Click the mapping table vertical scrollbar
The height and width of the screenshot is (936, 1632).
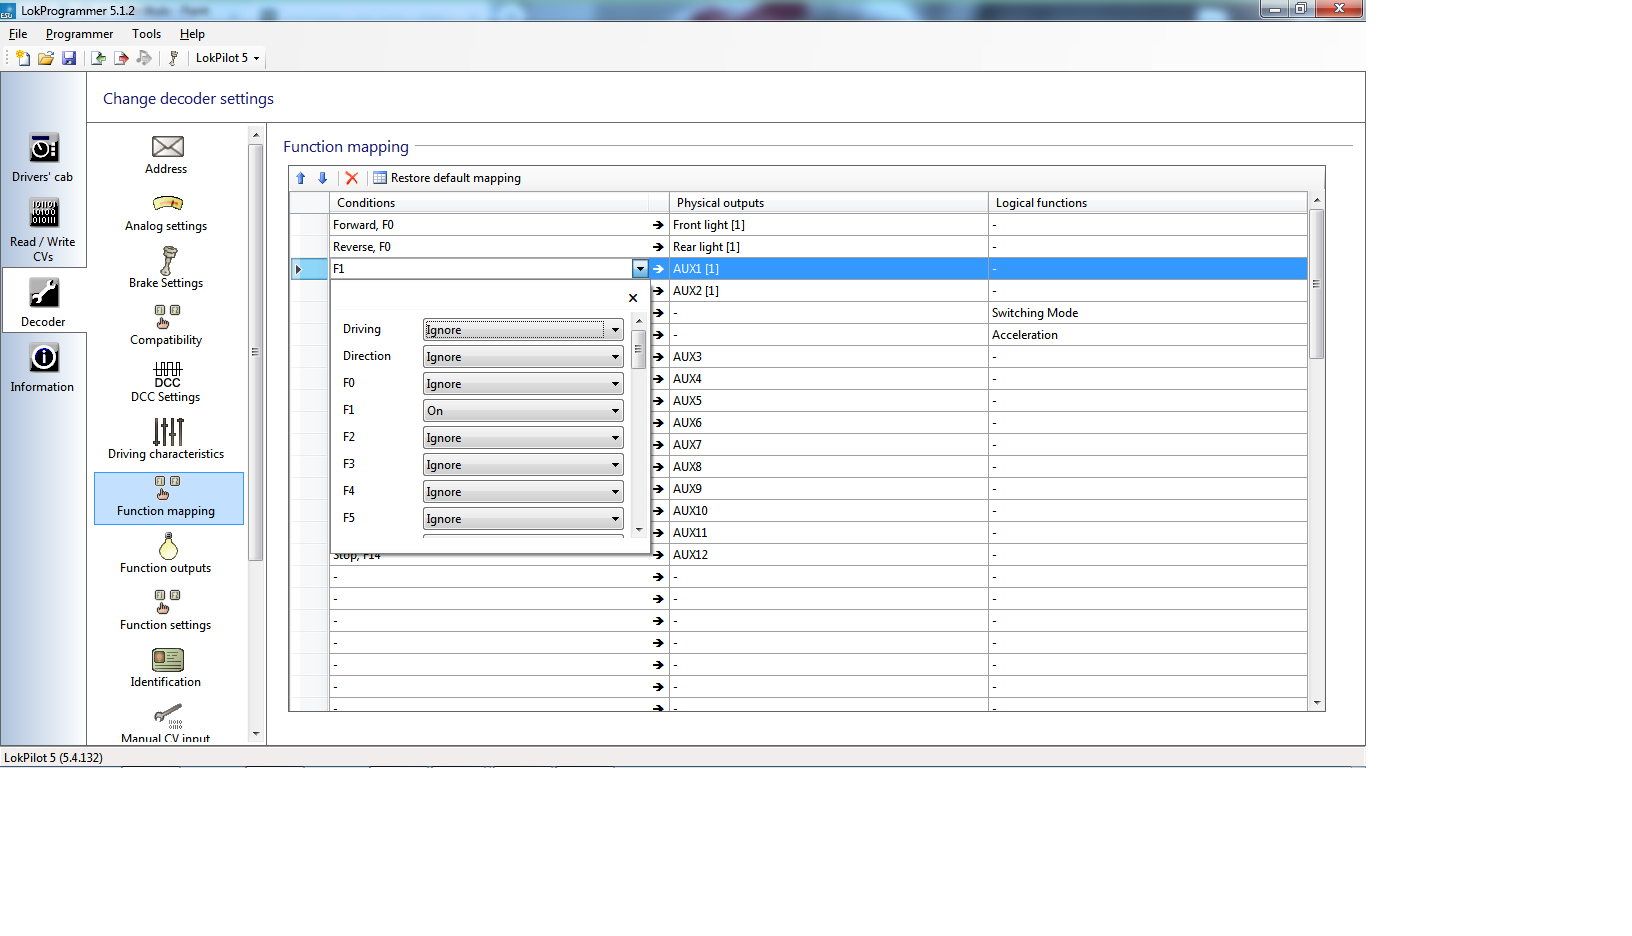click(x=1317, y=450)
